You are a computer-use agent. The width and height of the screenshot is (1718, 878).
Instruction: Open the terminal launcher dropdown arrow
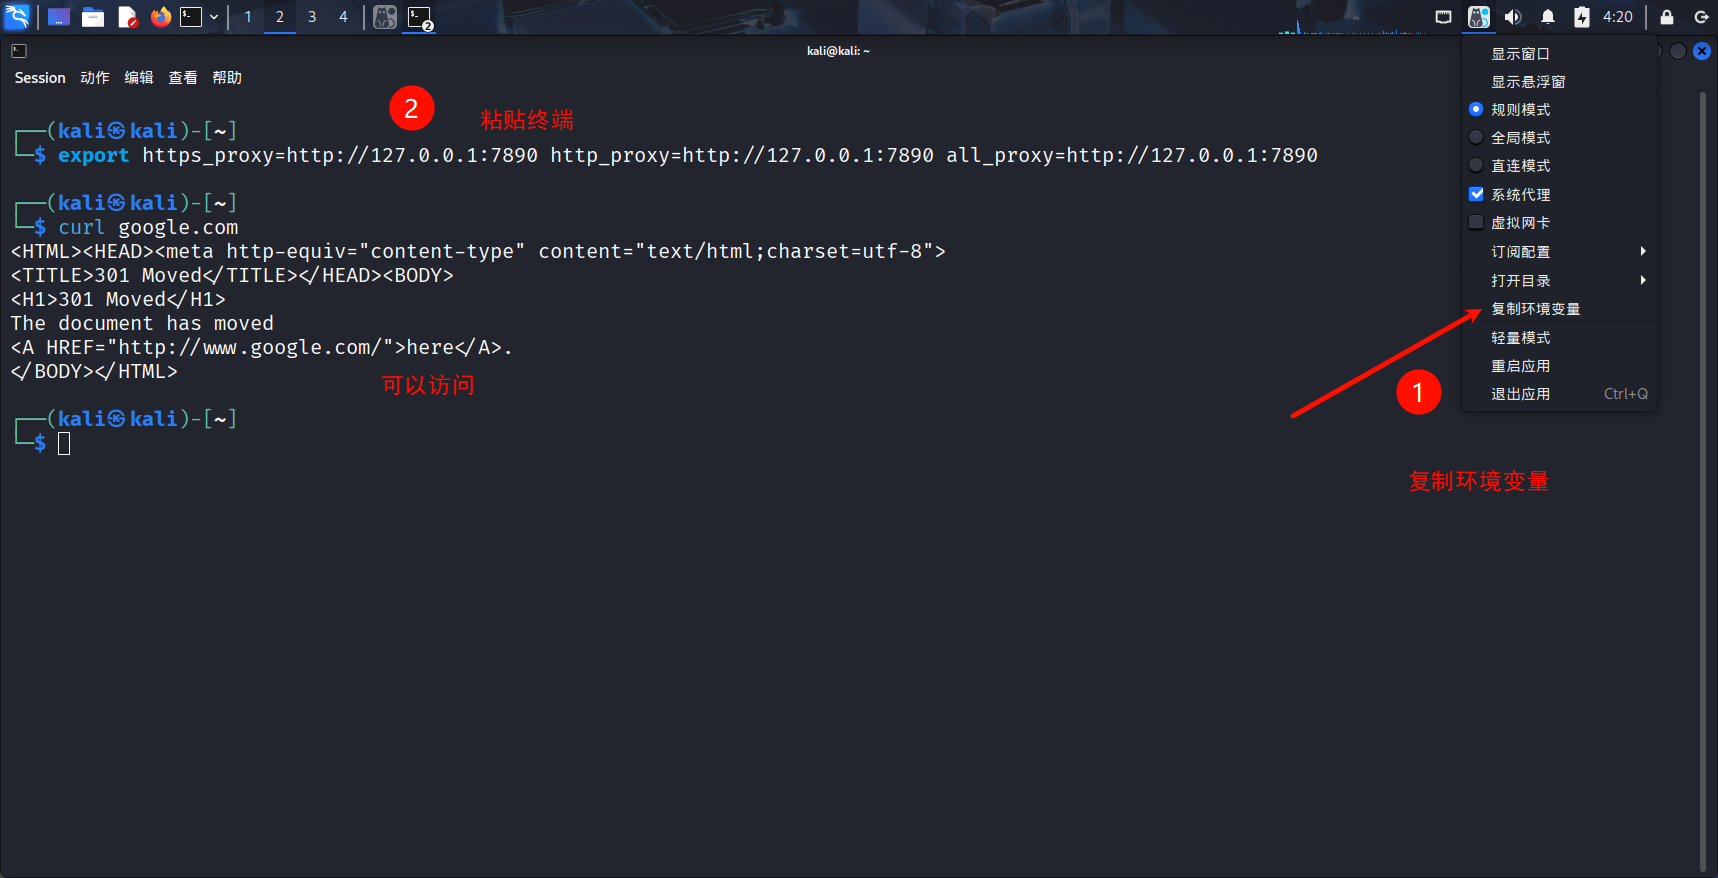coord(214,17)
